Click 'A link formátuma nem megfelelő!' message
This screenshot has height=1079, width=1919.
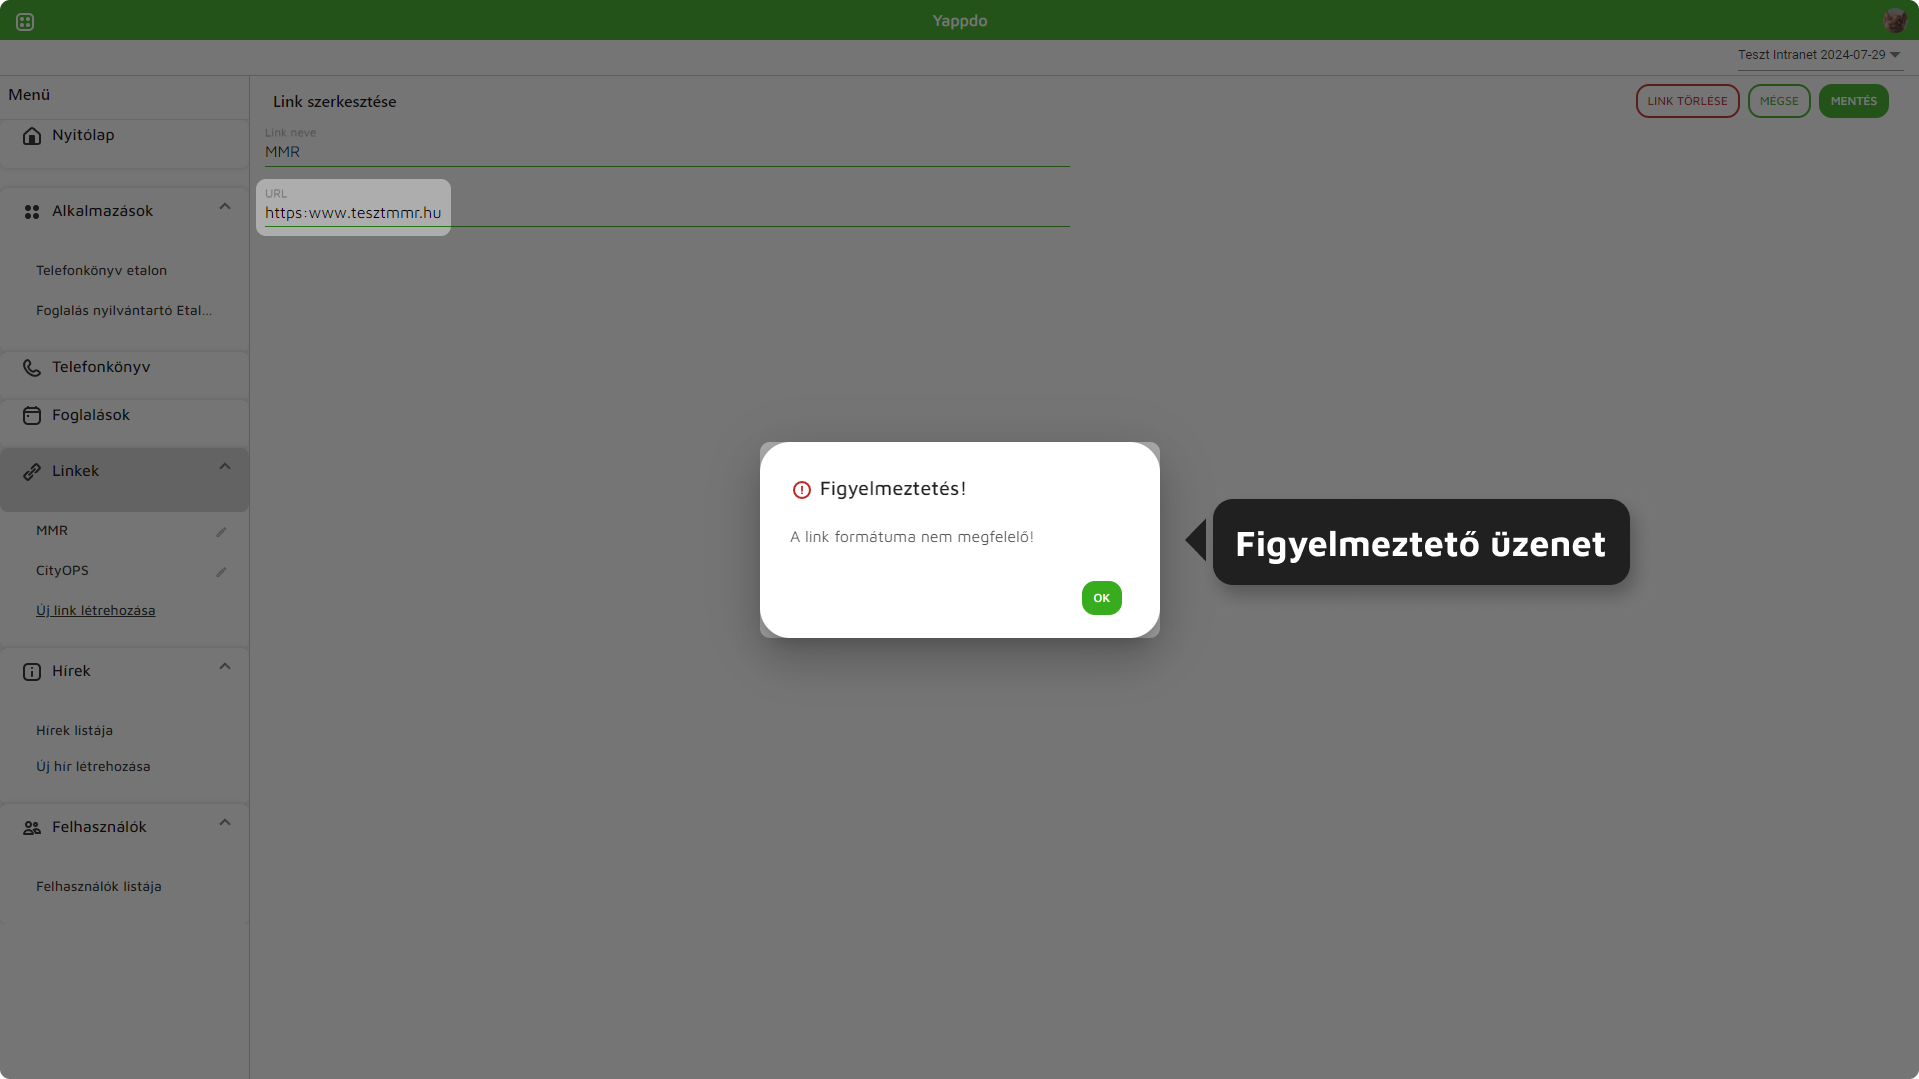911,537
